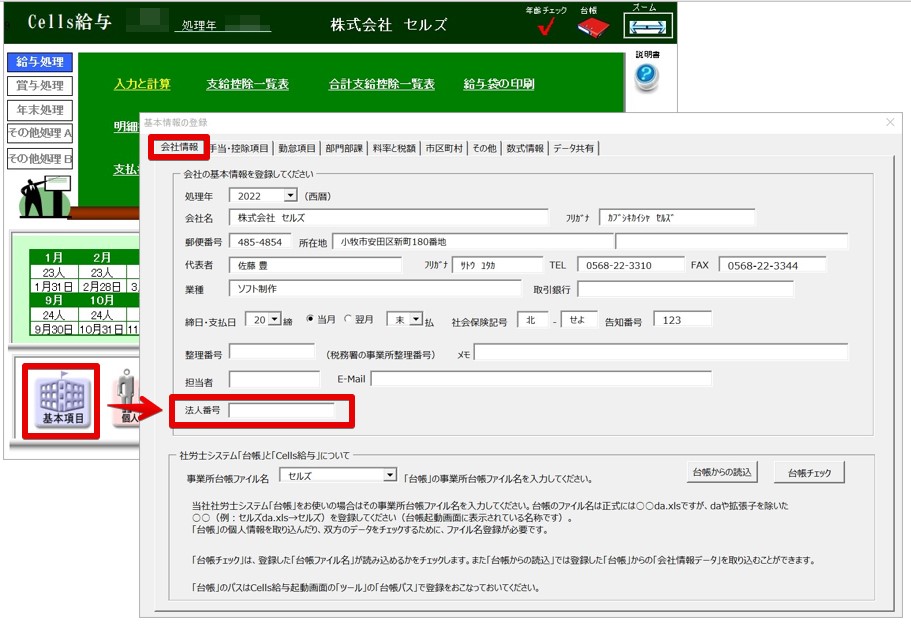Open the 支払日 末 dropdown

[416, 319]
